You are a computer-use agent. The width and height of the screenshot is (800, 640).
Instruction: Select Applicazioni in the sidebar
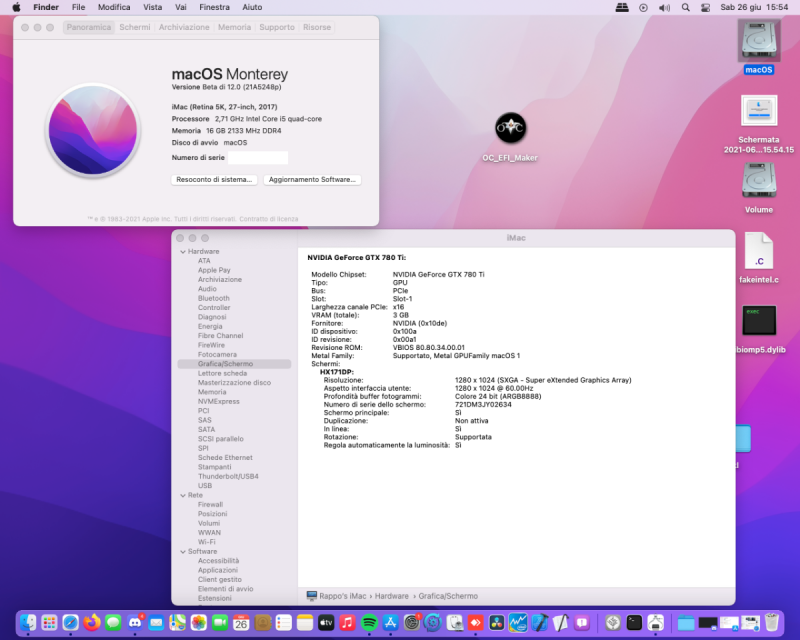pyautogui.click(x=218, y=570)
